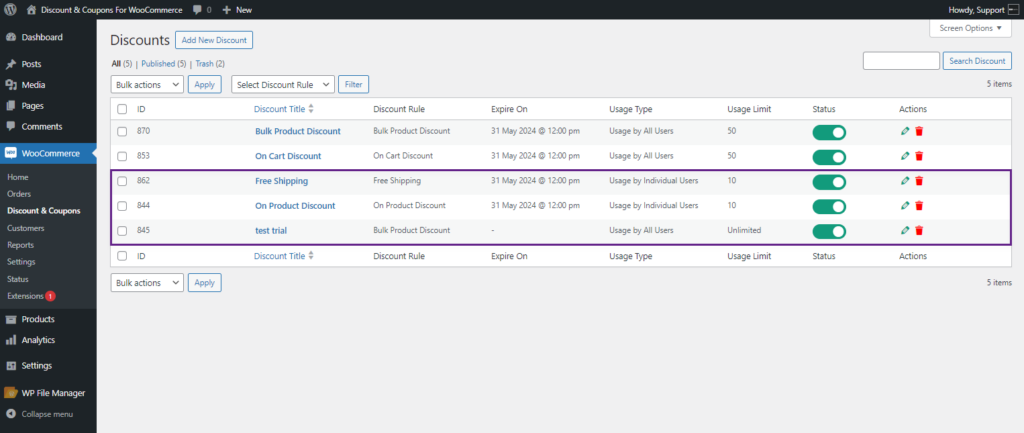Click edit pencil for Bulk Product Discount
This screenshot has width=1024, height=433.
click(x=904, y=131)
